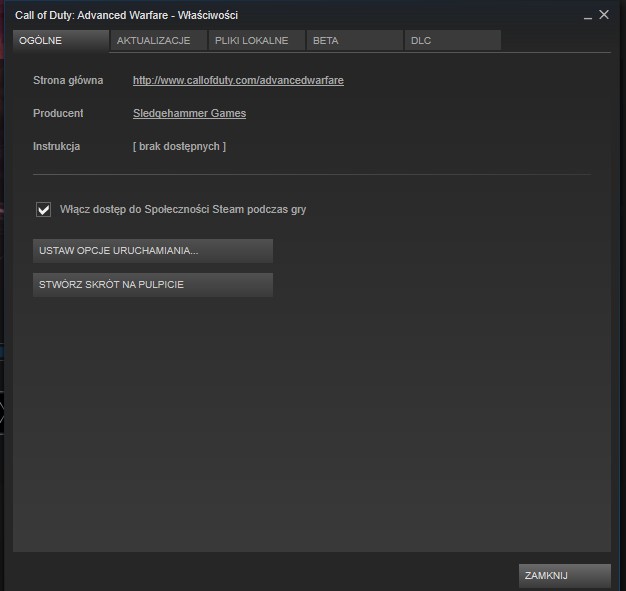626x591 pixels.
Task: Open the PLIKI LOKALNE tab
Action: [x=257, y=41]
